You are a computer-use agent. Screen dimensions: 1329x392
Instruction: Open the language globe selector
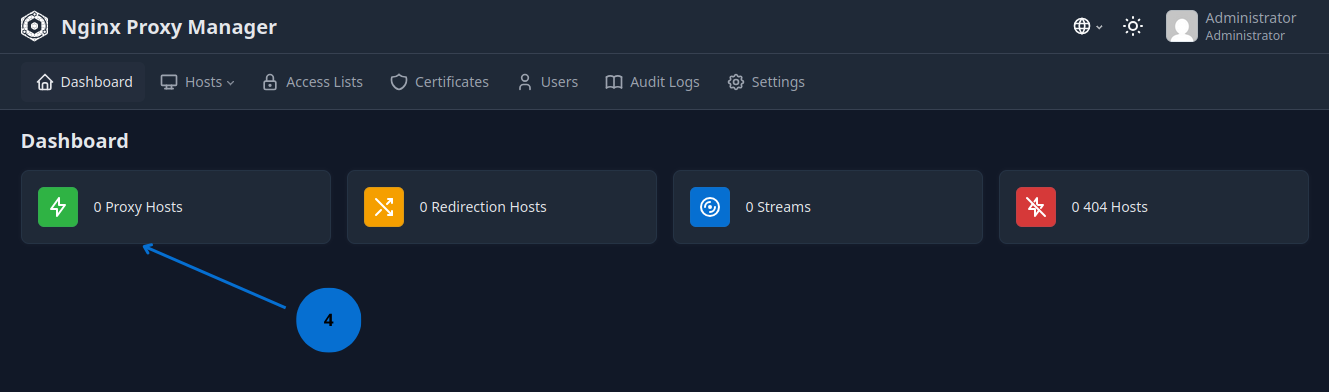click(x=1088, y=27)
